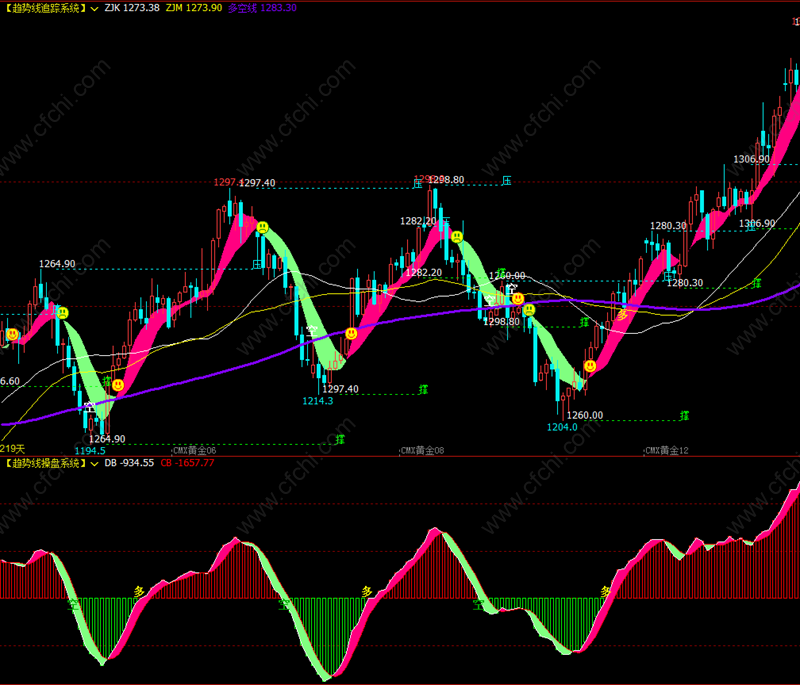Select the 多空线 1283.30 readout
800x685 pixels.
262,8
